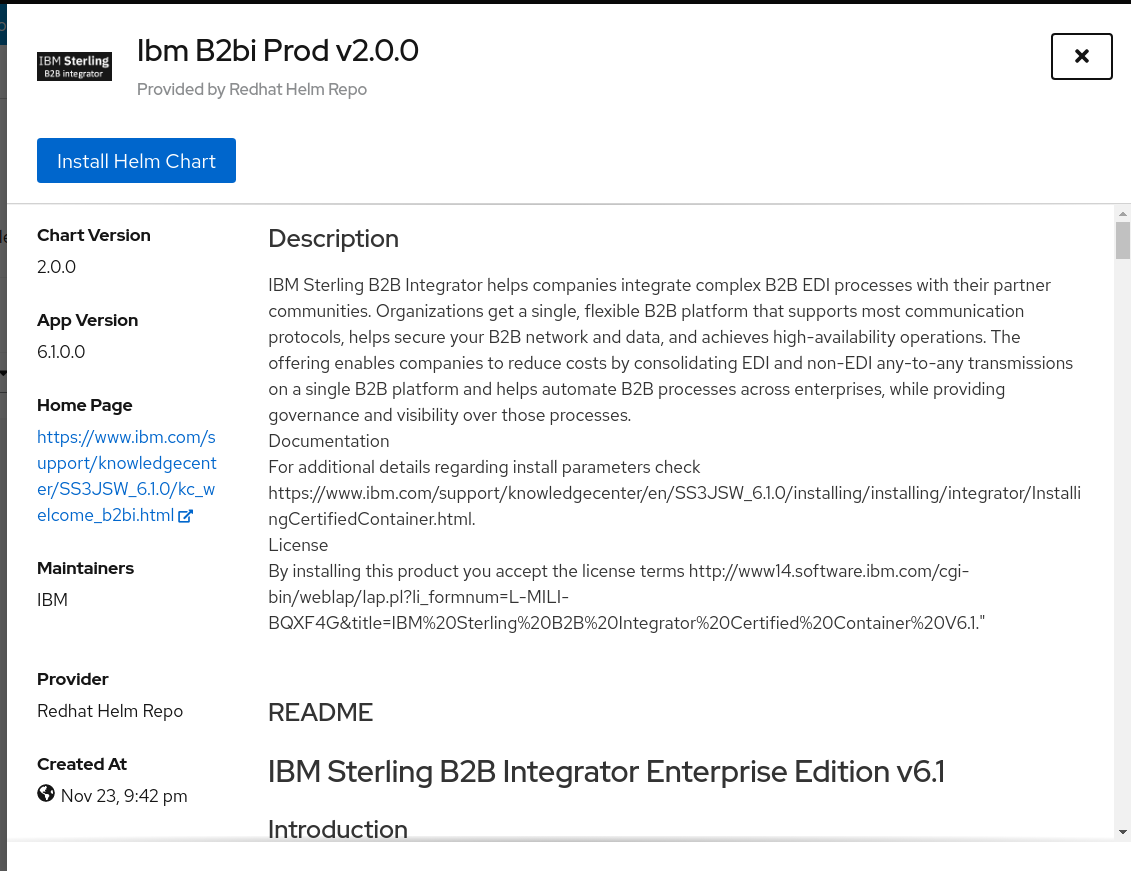Screen dimensions: 1131x871
Task: Select the Chart Version value 2.0.0
Action: pyautogui.click(x=56, y=267)
